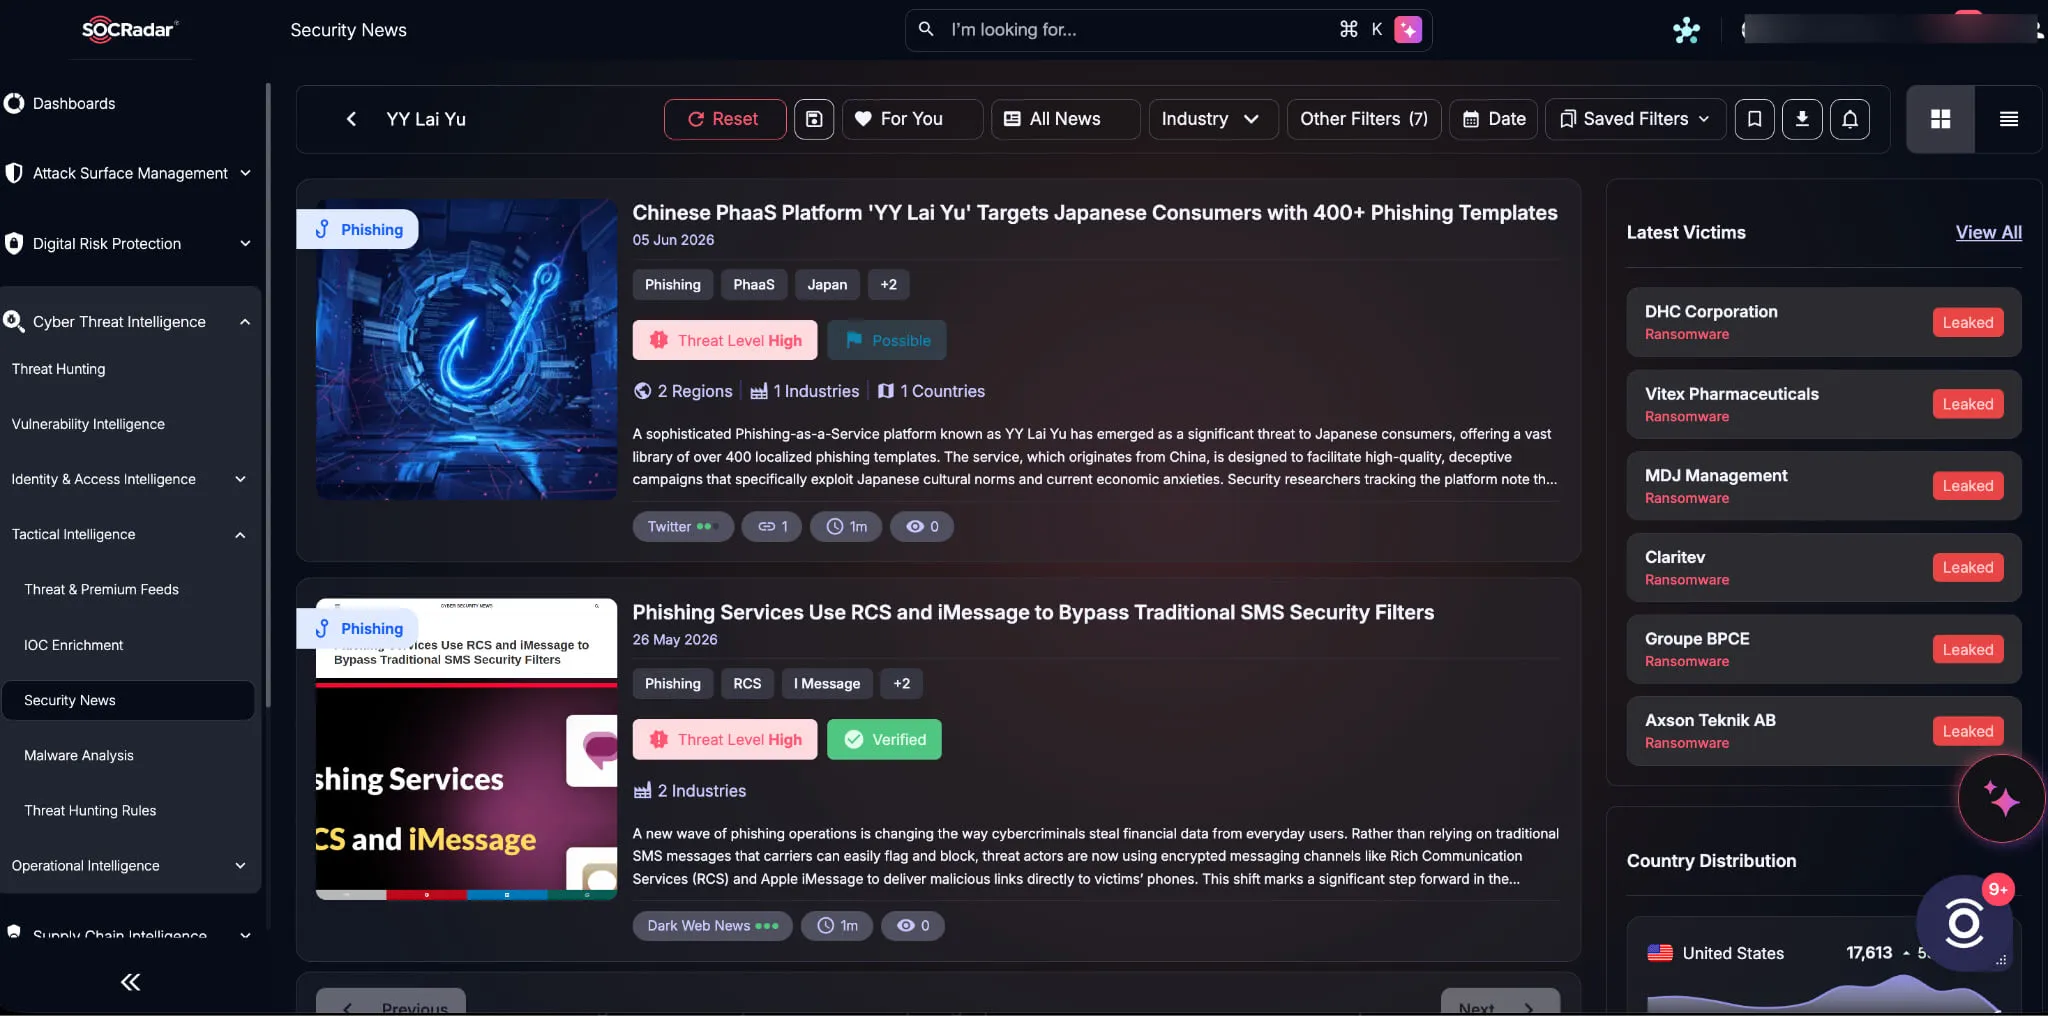Click the link count chip on first article
Viewport: 2048px width, 1016px height.
(772, 526)
